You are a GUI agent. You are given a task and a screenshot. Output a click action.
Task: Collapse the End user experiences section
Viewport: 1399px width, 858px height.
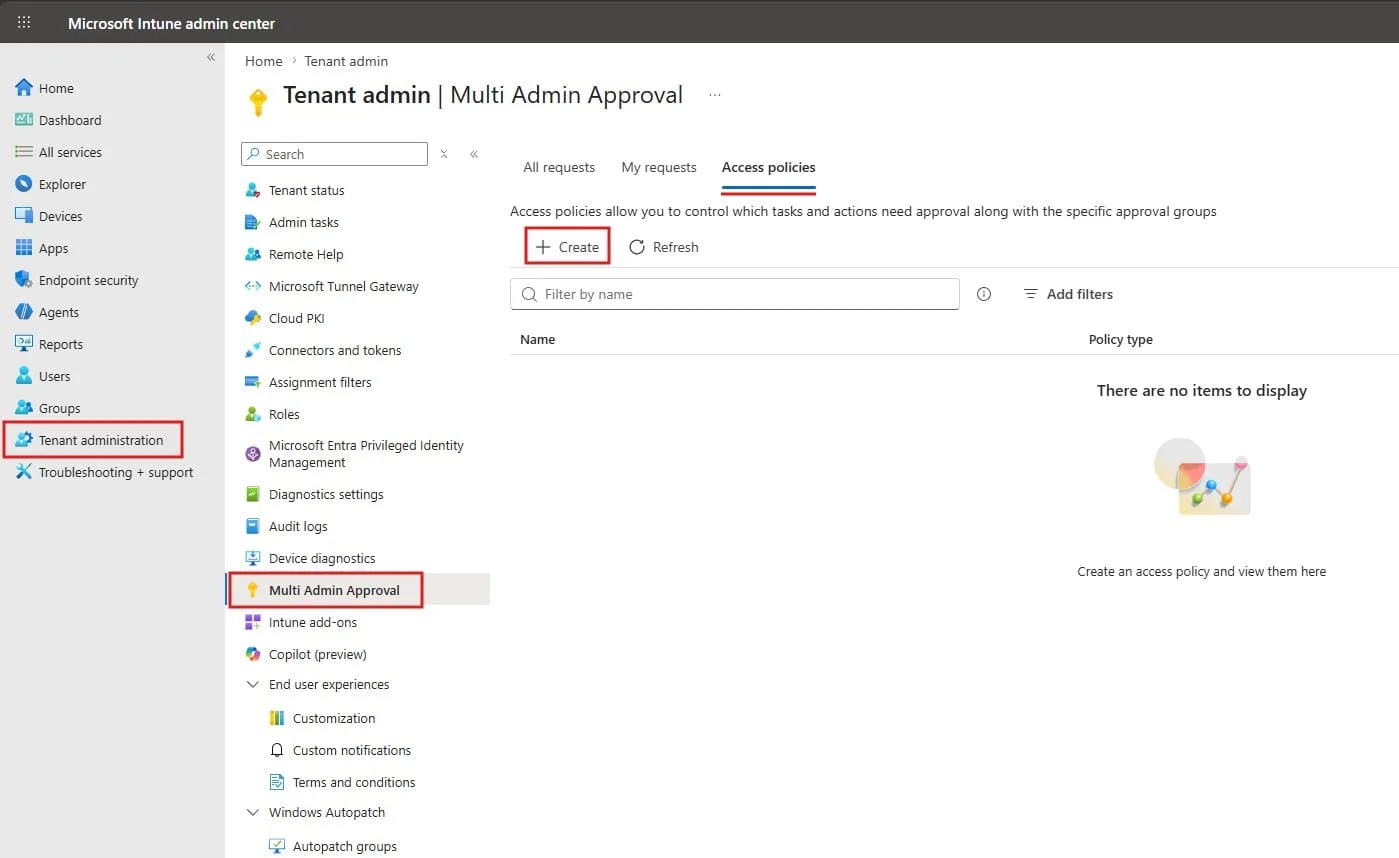tap(253, 685)
